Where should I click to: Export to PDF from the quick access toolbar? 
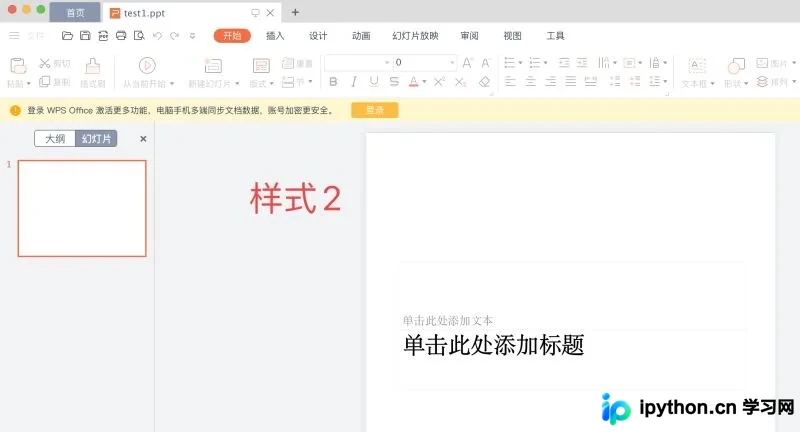[103, 36]
